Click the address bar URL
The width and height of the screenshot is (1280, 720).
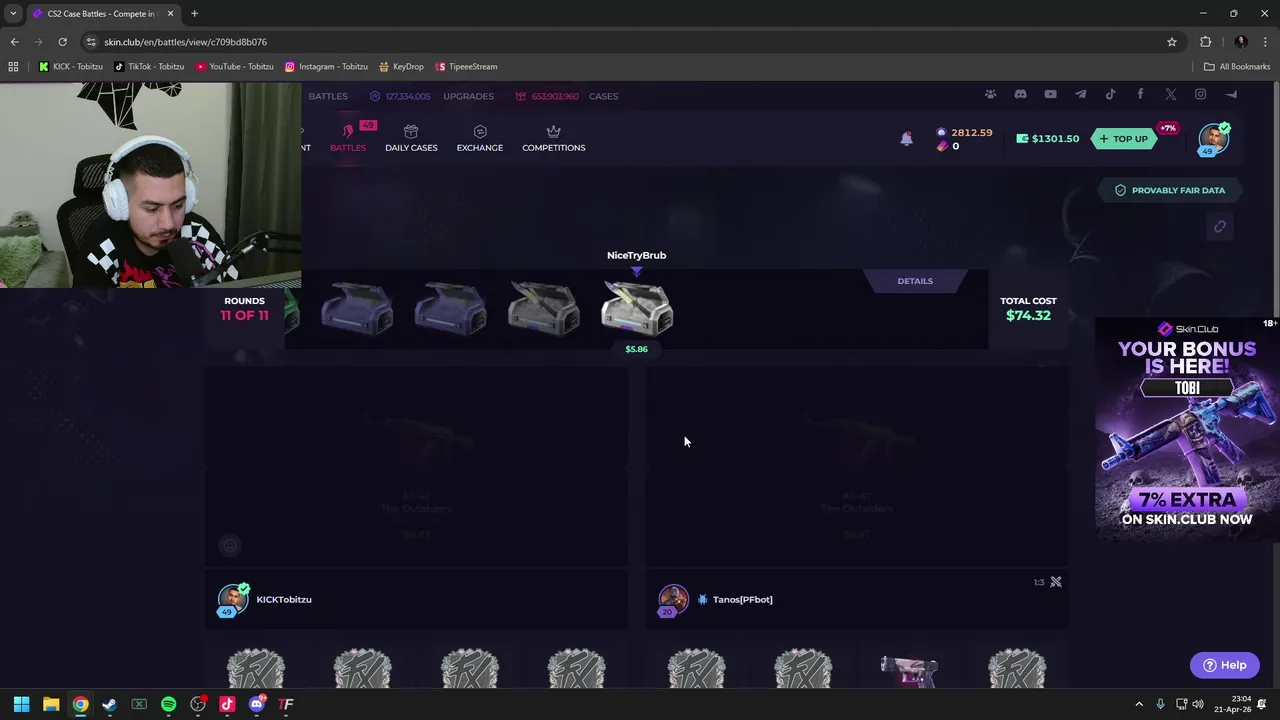[185, 42]
